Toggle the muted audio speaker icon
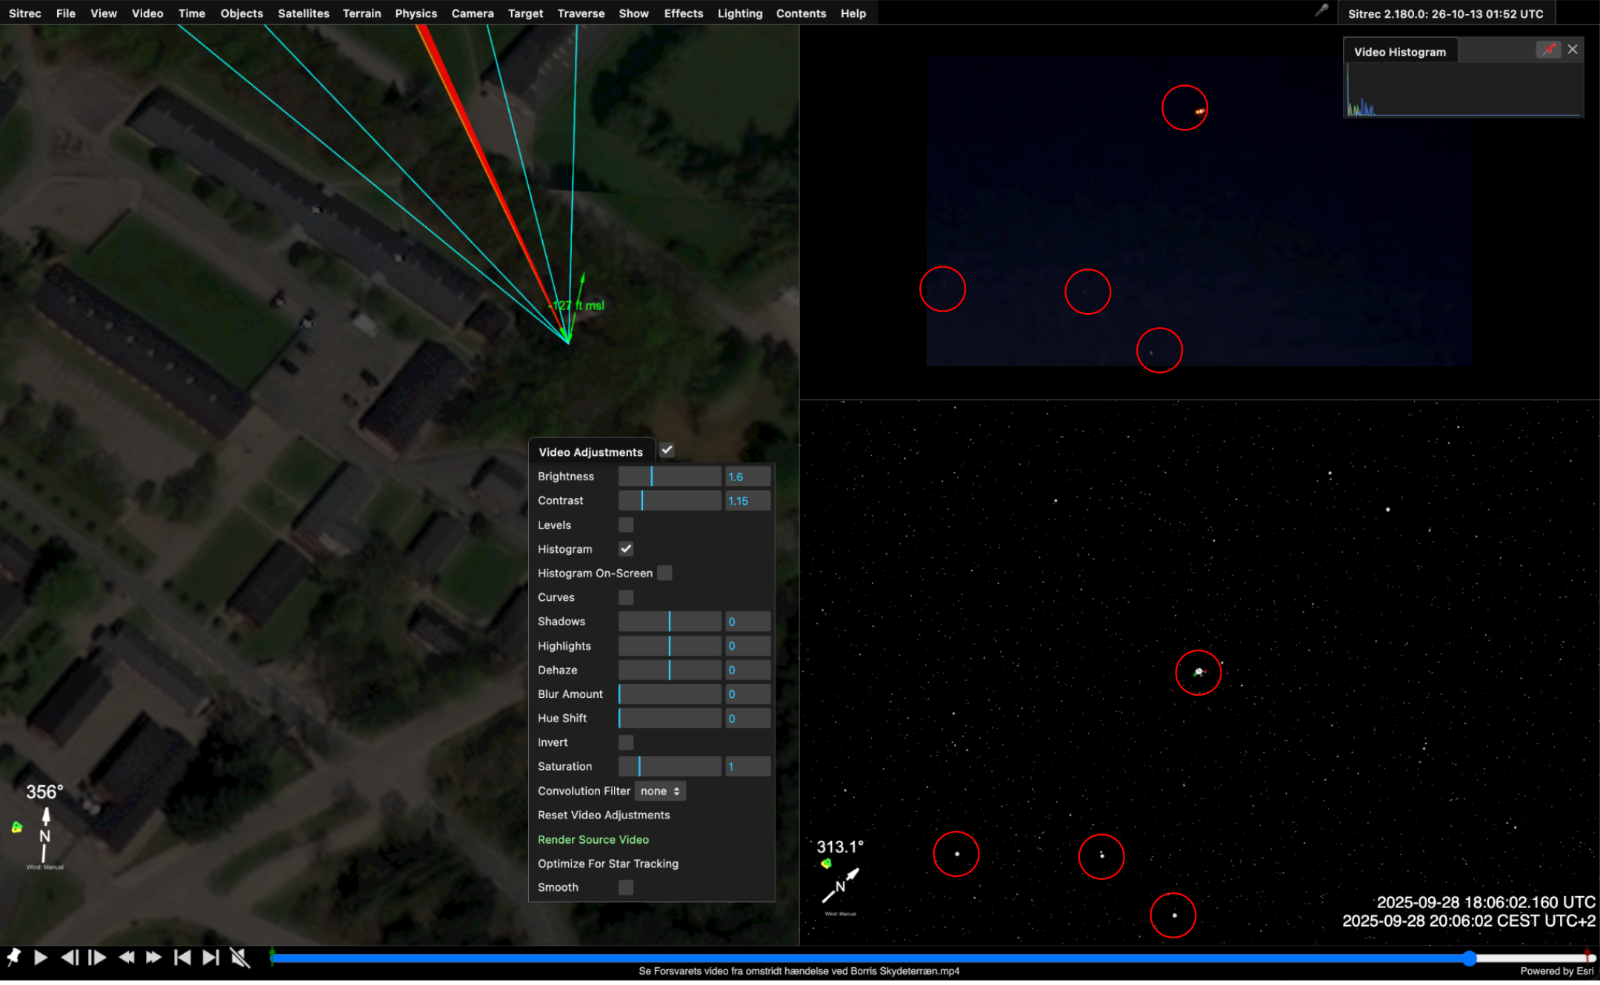This screenshot has width=1600, height=985. [240, 957]
